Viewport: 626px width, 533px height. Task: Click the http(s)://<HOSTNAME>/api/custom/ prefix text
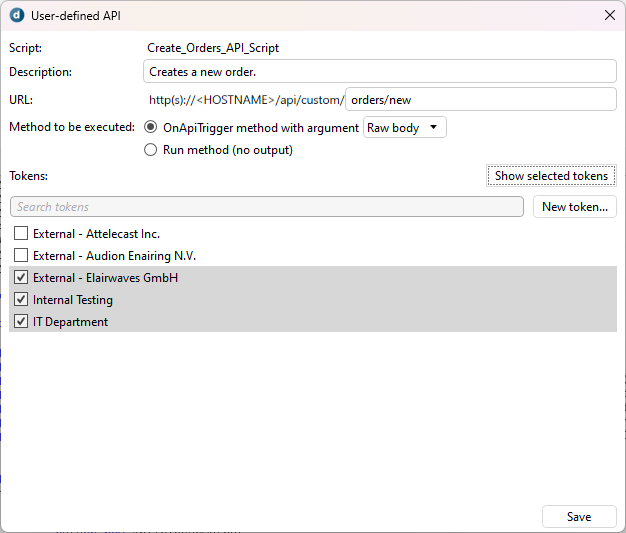pos(246,100)
